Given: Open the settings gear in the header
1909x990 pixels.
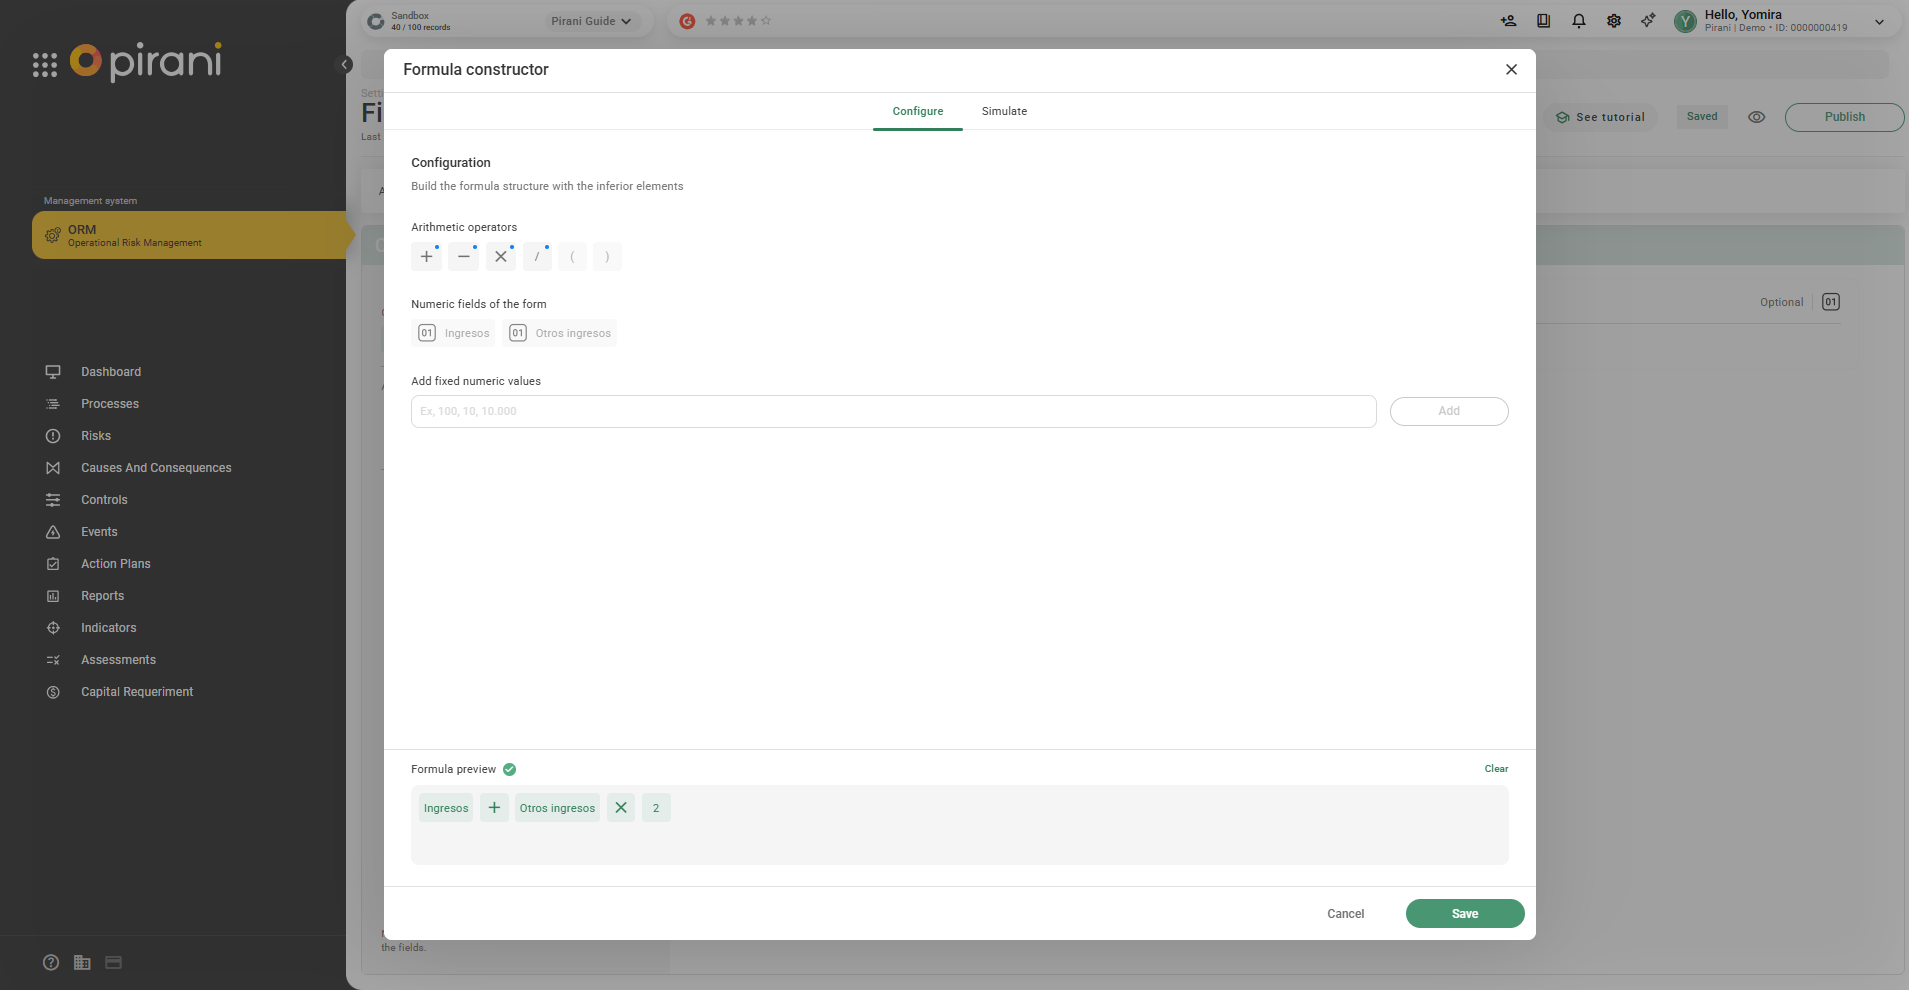Looking at the screenshot, I should 1614,21.
